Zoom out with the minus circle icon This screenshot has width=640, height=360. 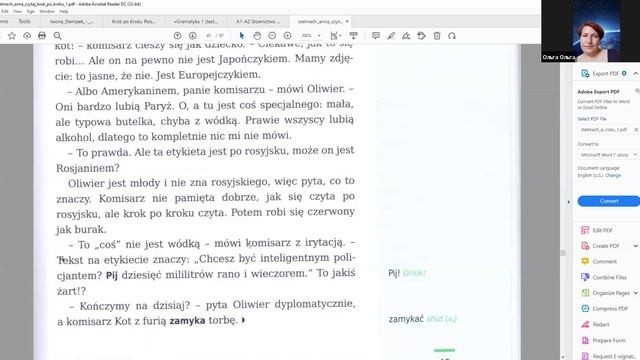tap(272, 36)
